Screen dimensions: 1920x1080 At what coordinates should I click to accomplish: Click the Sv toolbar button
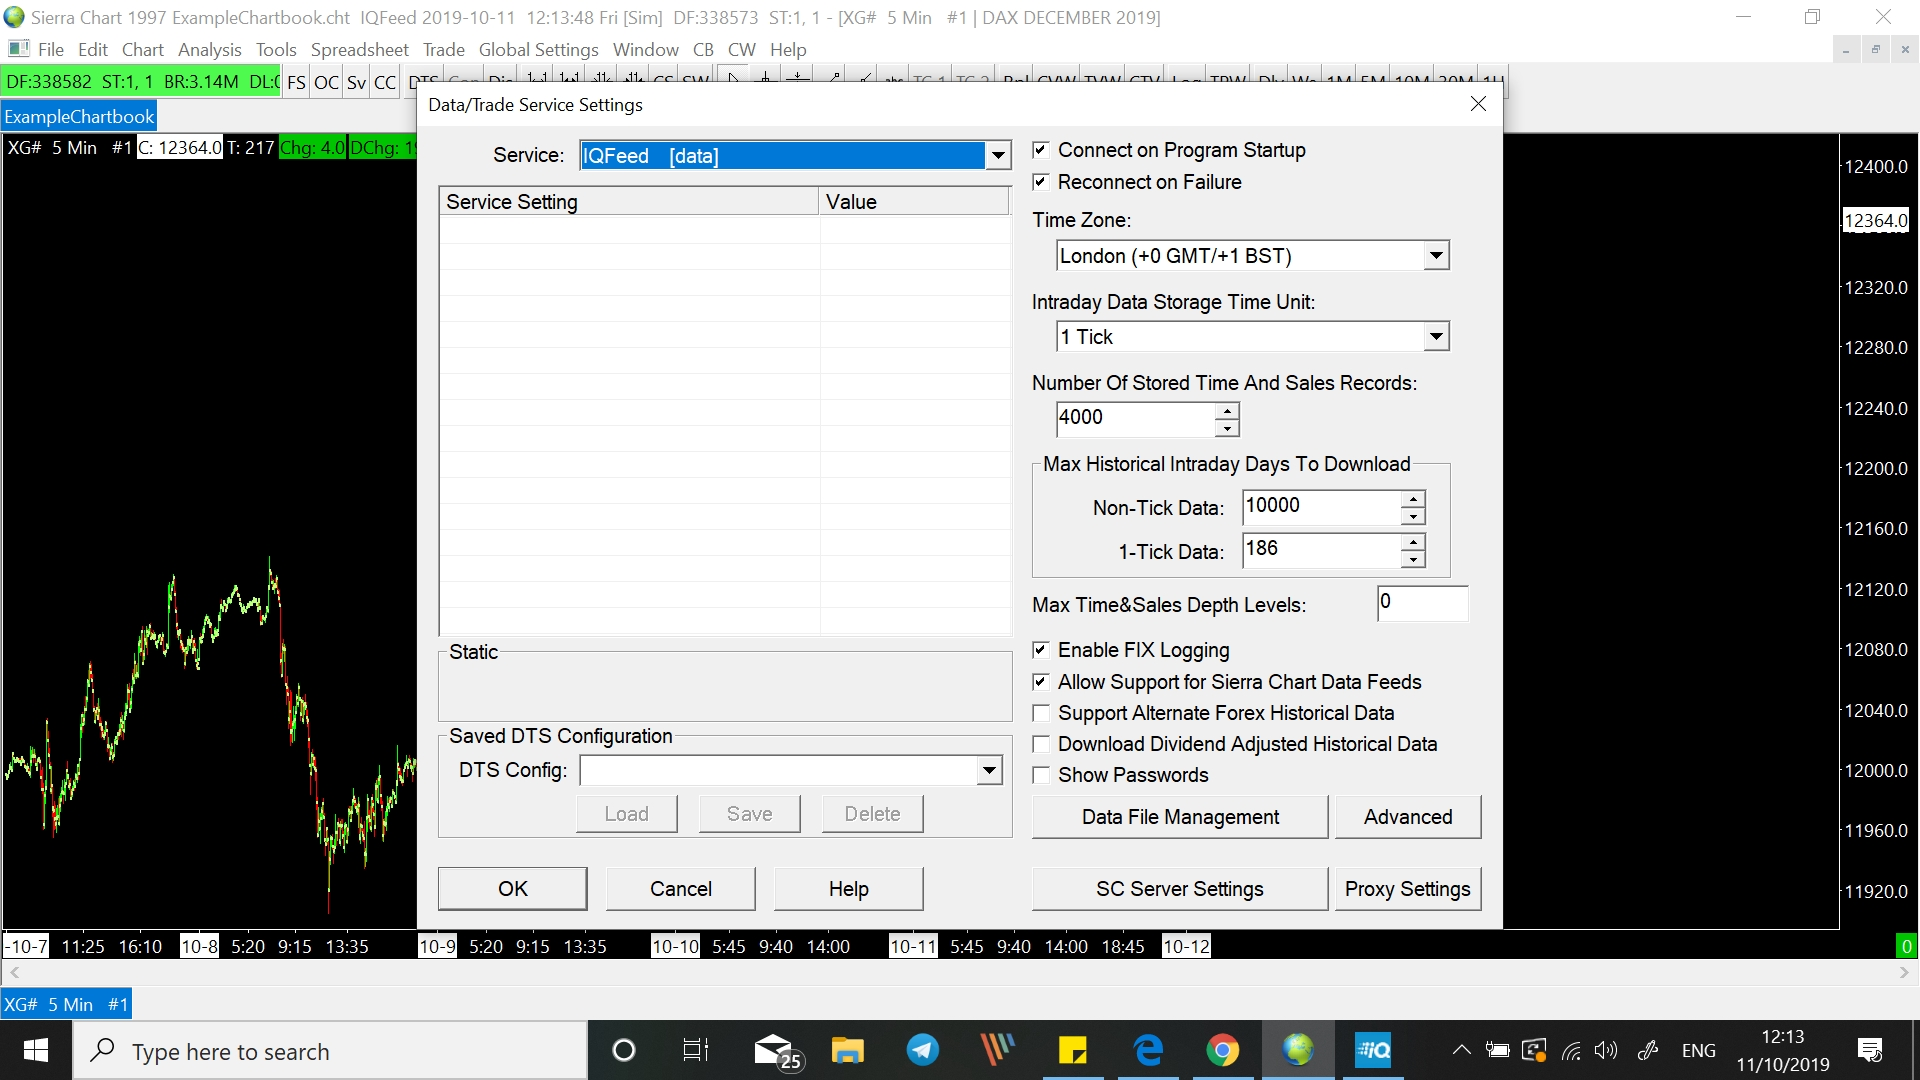[356, 83]
